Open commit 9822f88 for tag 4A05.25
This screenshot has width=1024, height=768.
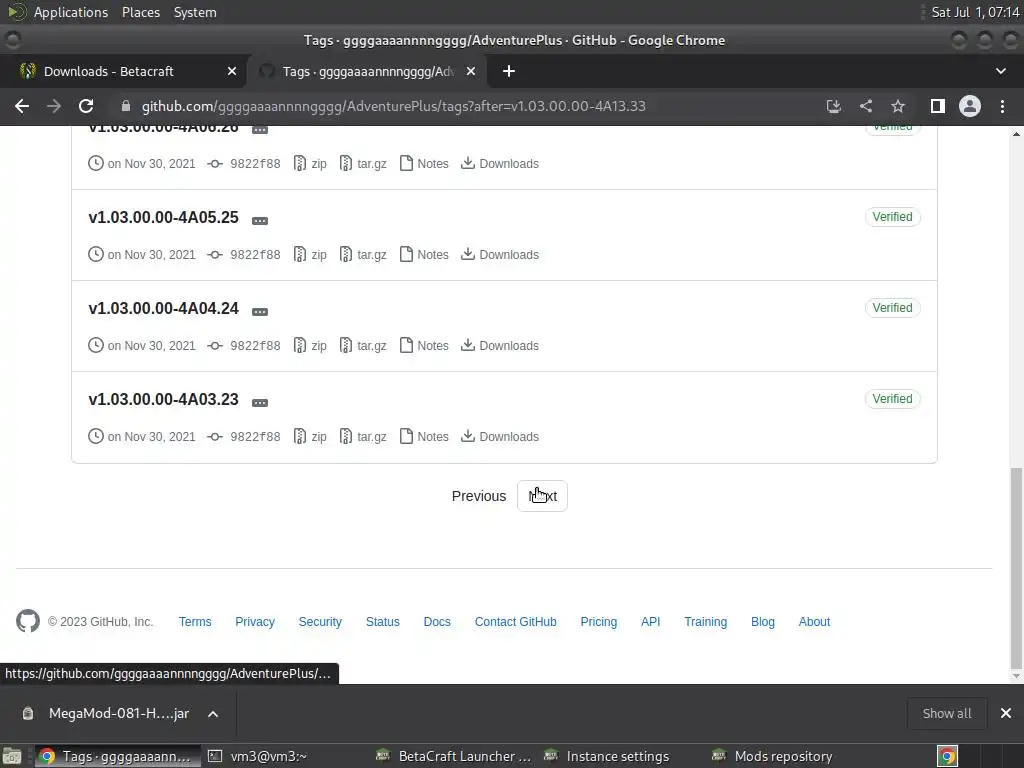click(244, 255)
